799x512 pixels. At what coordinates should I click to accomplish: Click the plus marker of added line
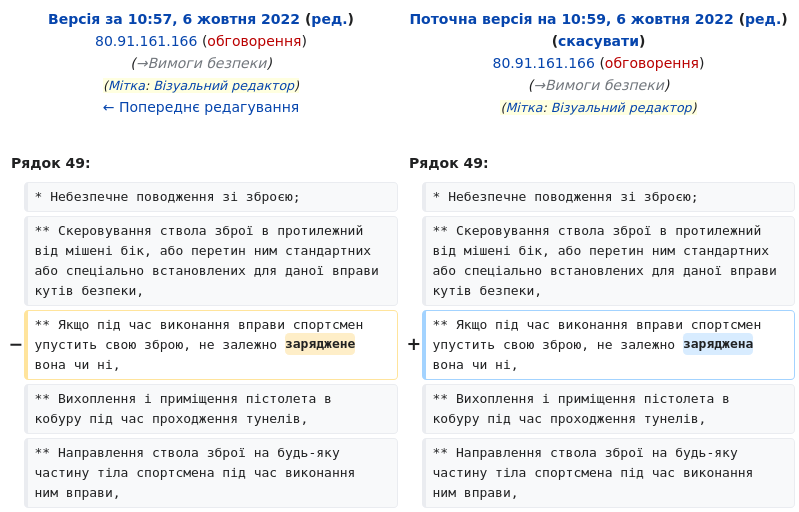click(x=414, y=345)
